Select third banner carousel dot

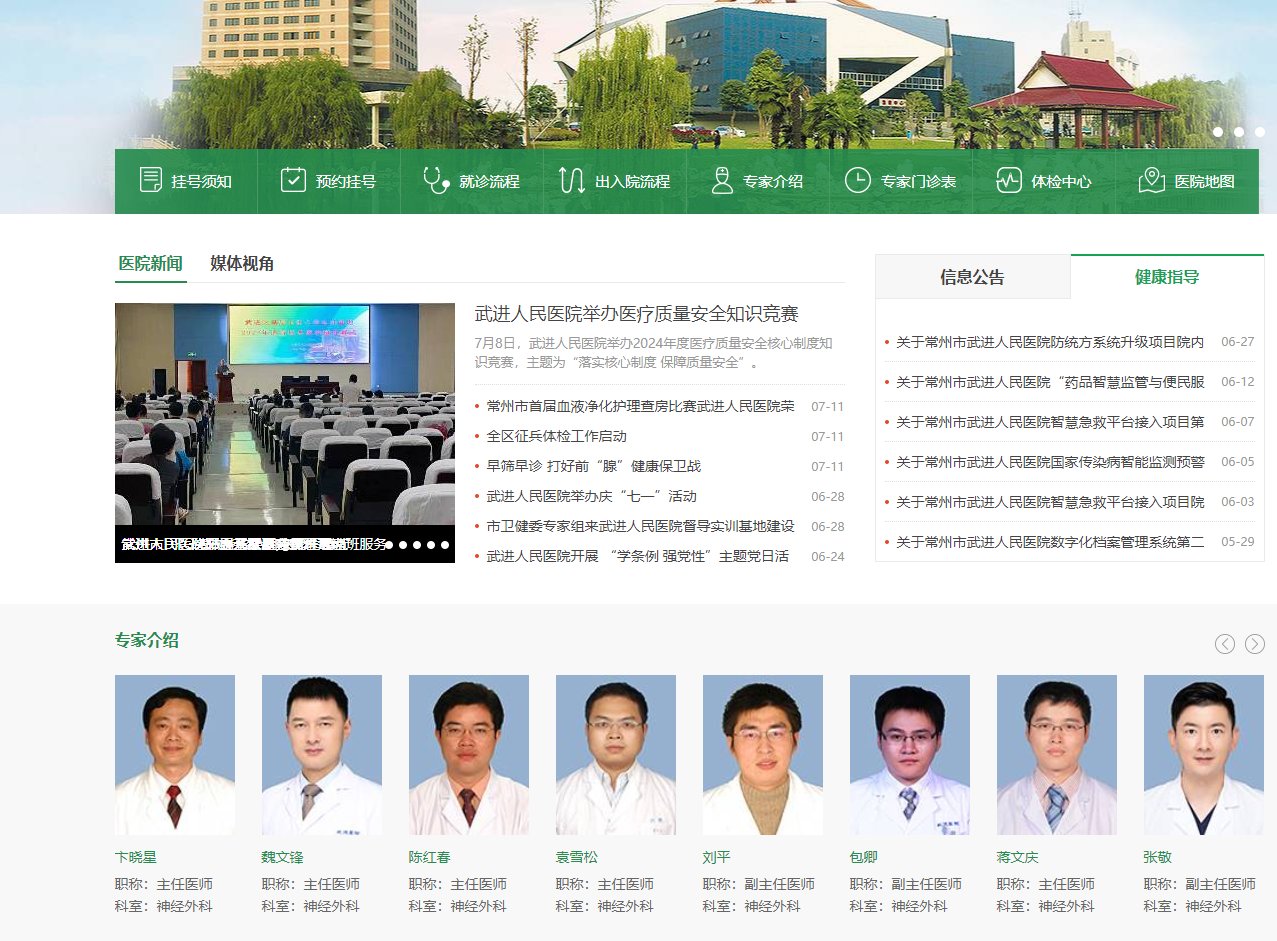click(1260, 132)
